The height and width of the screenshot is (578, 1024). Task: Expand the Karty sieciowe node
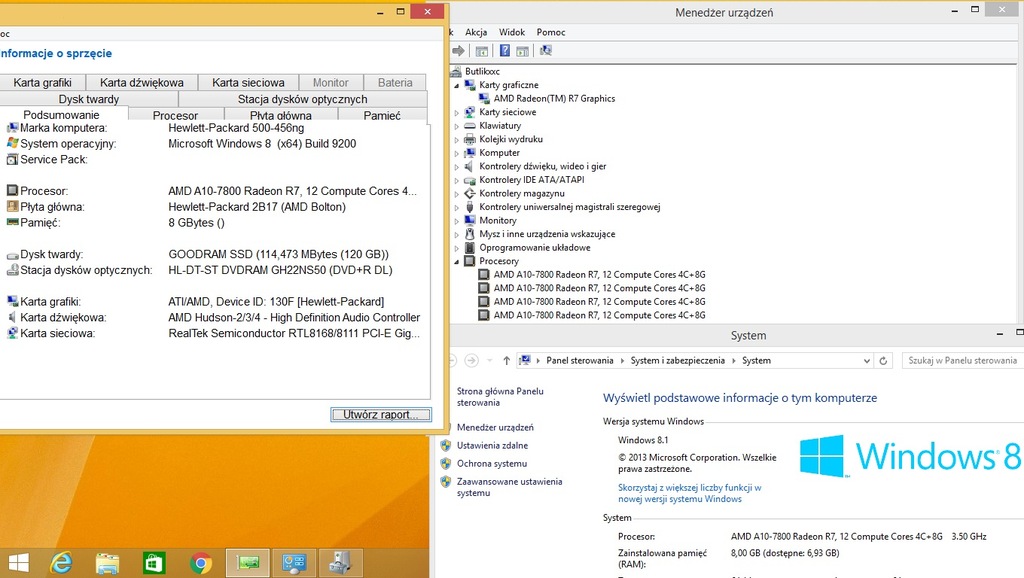456,113
